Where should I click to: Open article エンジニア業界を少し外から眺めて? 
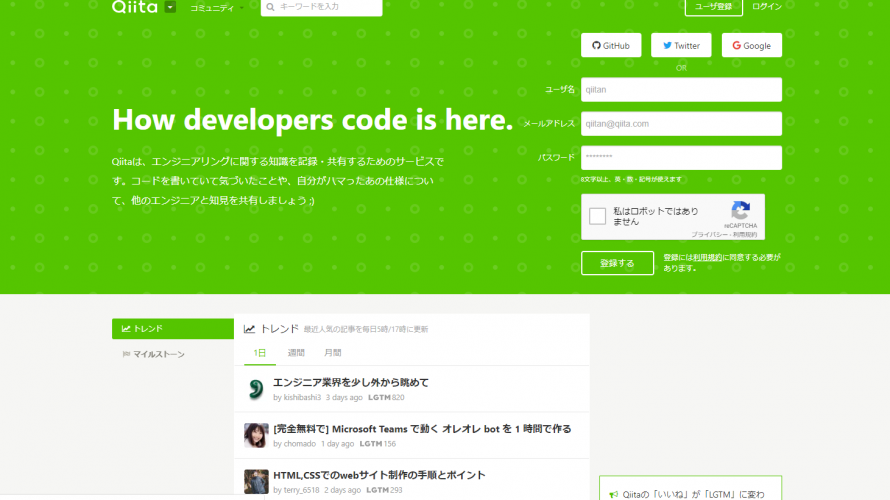(351, 383)
